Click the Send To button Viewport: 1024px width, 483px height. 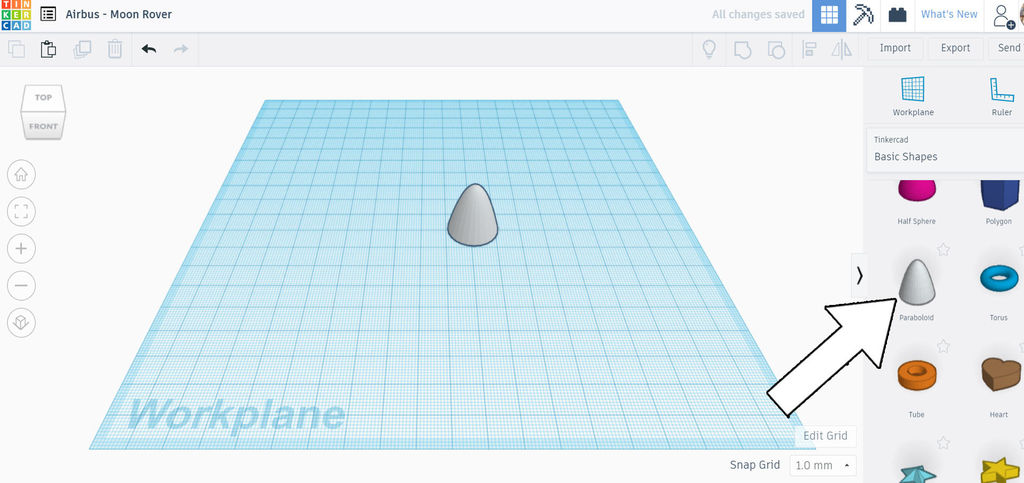[x=1006, y=48]
